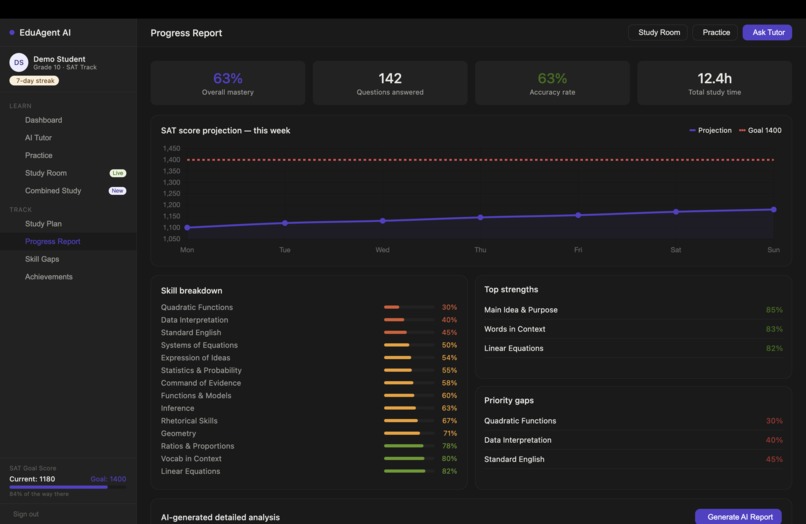This screenshot has width=806, height=524.
Task: Click the 142 Questions answered card
Action: 390,83
